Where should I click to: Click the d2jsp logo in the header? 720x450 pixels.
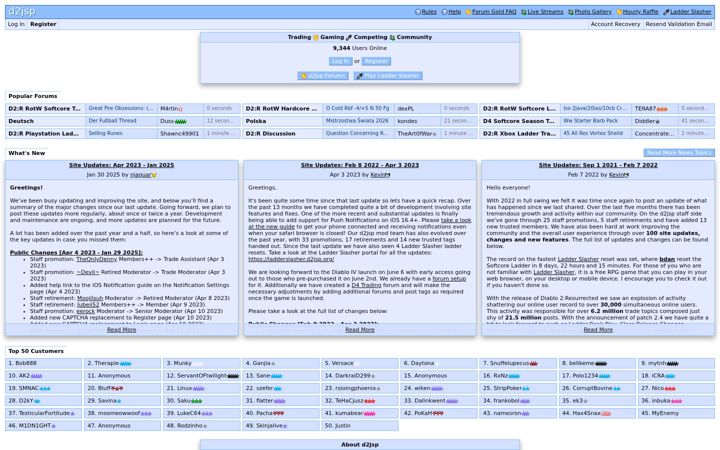tap(22, 11)
